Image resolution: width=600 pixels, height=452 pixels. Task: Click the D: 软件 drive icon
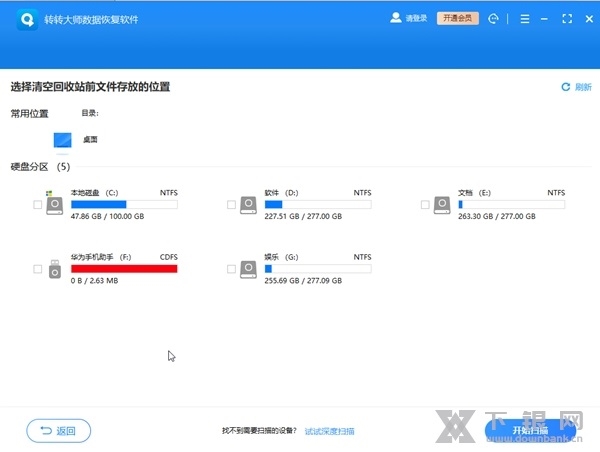248,205
